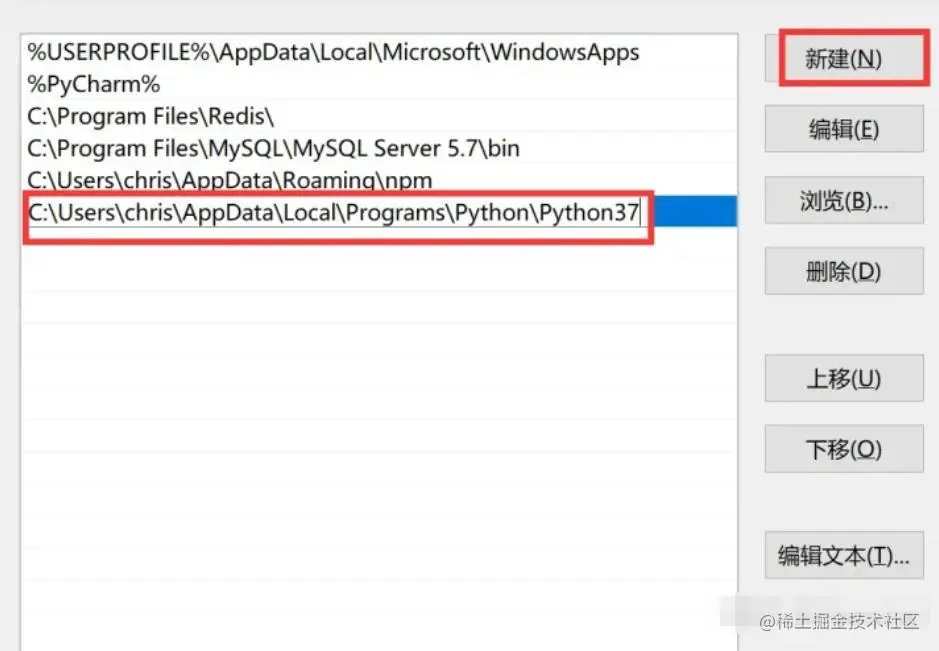Viewport: 939px width, 651px height.
Task: Click the 编辑(E) button
Action: tap(844, 129)
